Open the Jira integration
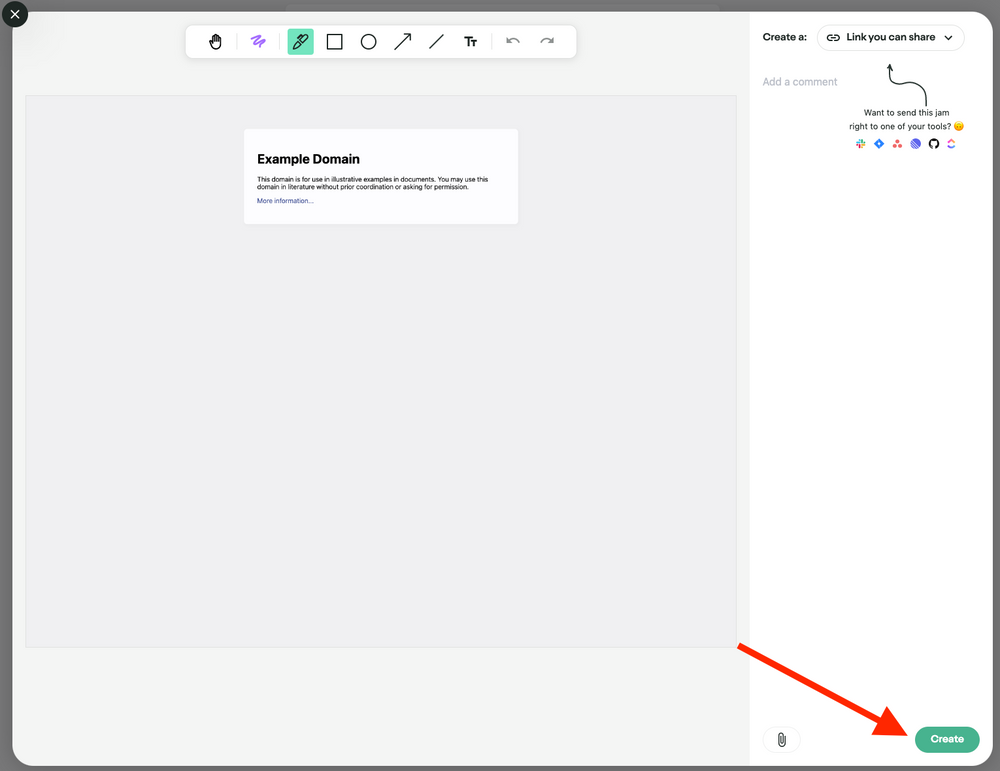1000x771 pixels. pos(879,144)
